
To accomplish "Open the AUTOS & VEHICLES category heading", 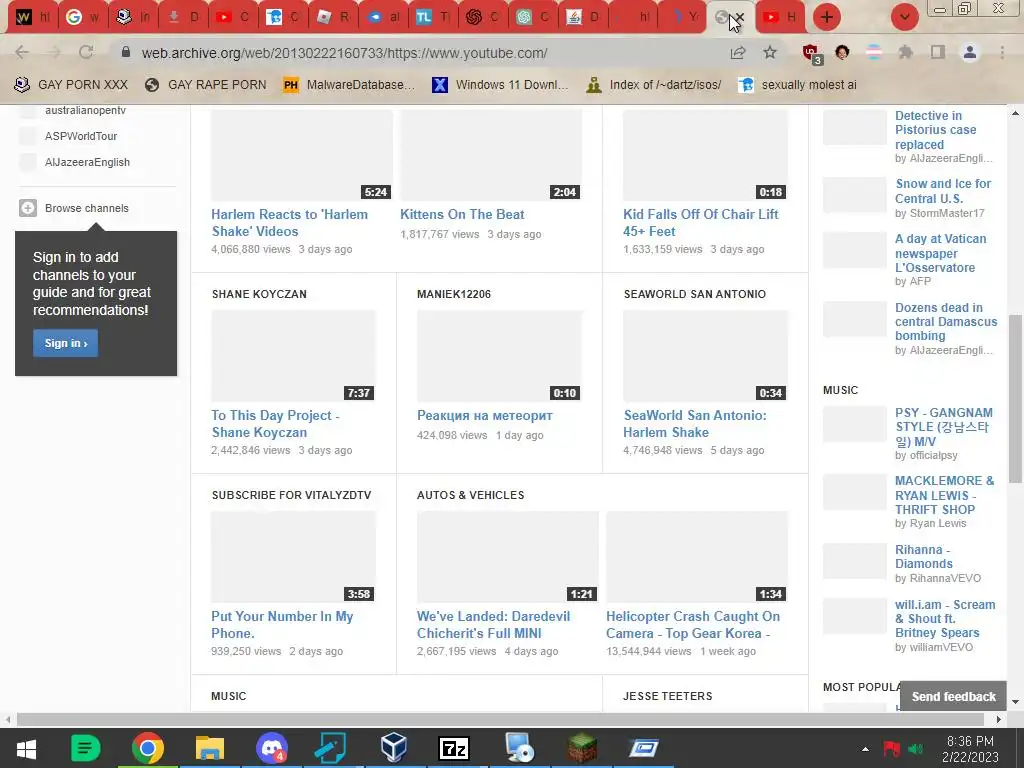I will pos(470,495).
